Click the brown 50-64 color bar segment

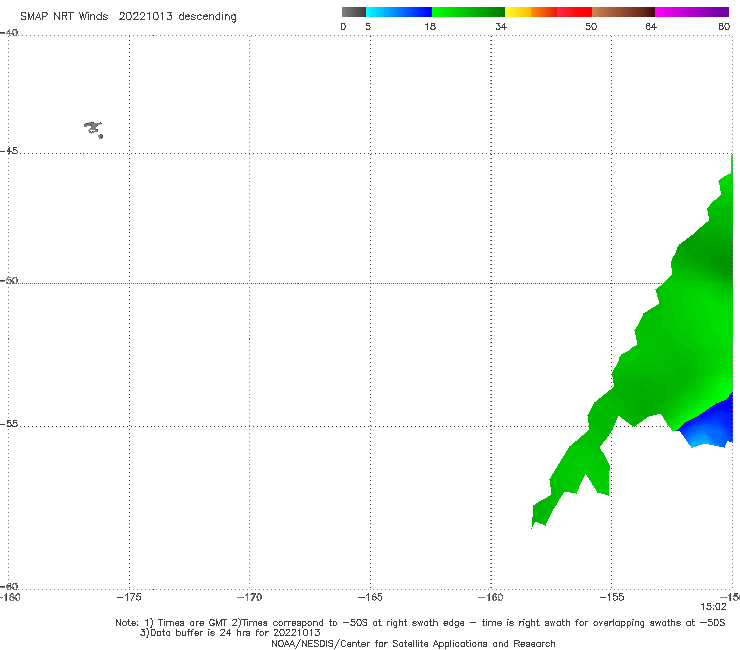tap(623, 12)
